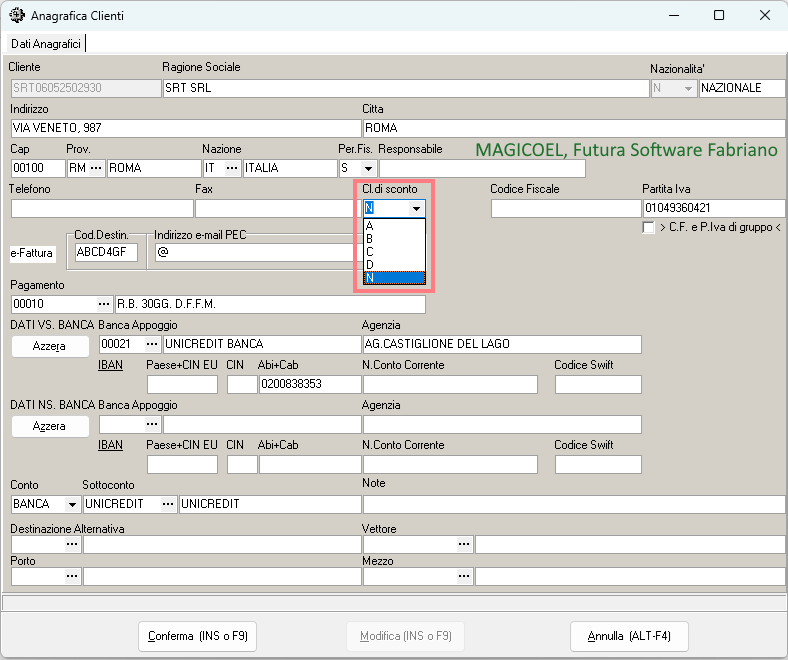The height and width of the screenshot is (660, 788).
Task: Click NS. BANCA Codice Swift field
Action: point(598,464)
